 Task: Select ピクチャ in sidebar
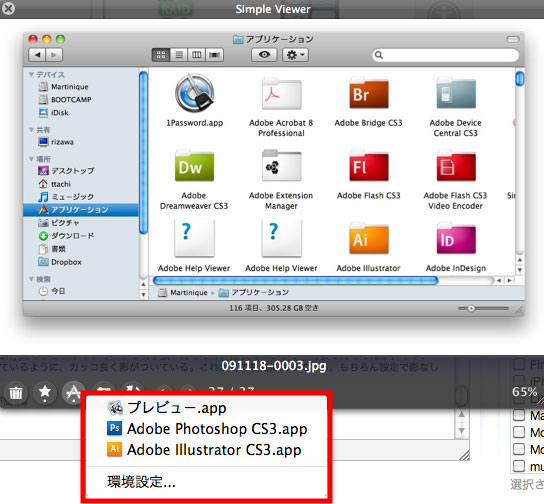[x=81, y=223]
